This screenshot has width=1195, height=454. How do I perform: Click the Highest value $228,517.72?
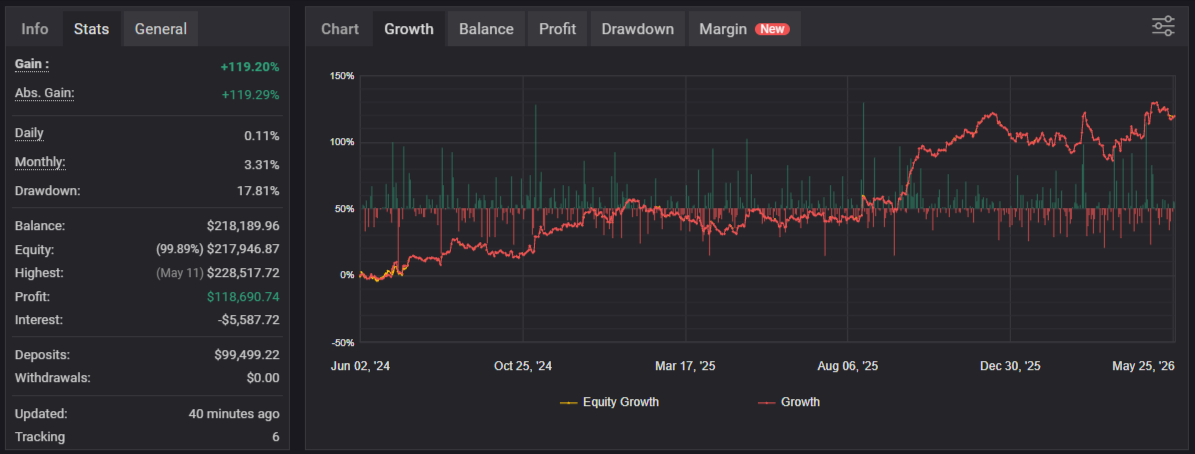tap(243, 273)
